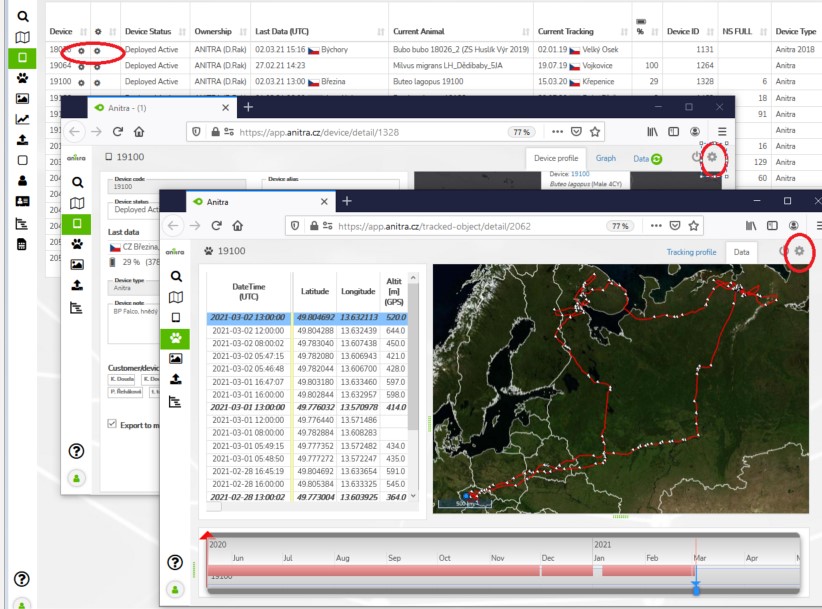Select the data row 2021-03-01 13:00:00

(x=307, y=407)
